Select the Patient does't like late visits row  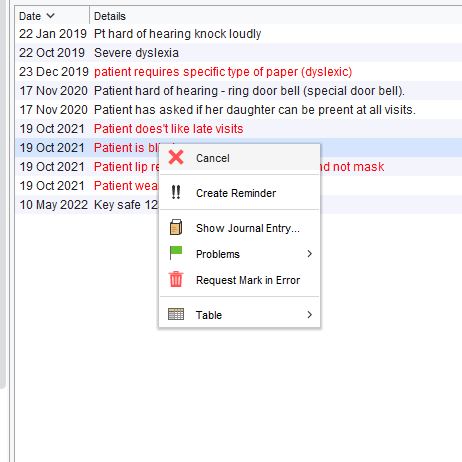[238, 129]
